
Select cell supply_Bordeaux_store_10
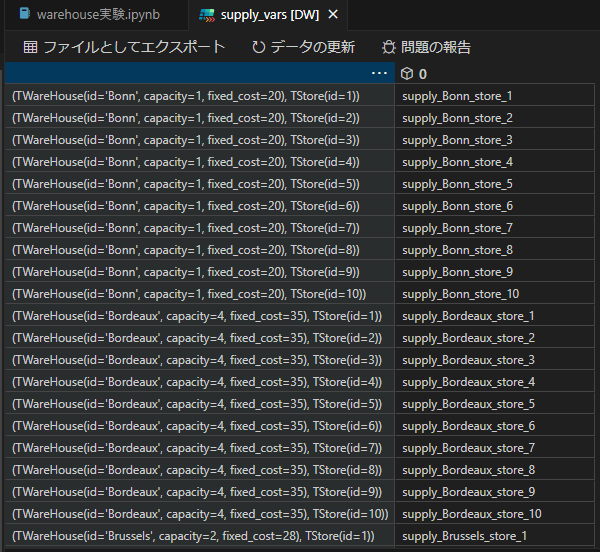(494, 514)
